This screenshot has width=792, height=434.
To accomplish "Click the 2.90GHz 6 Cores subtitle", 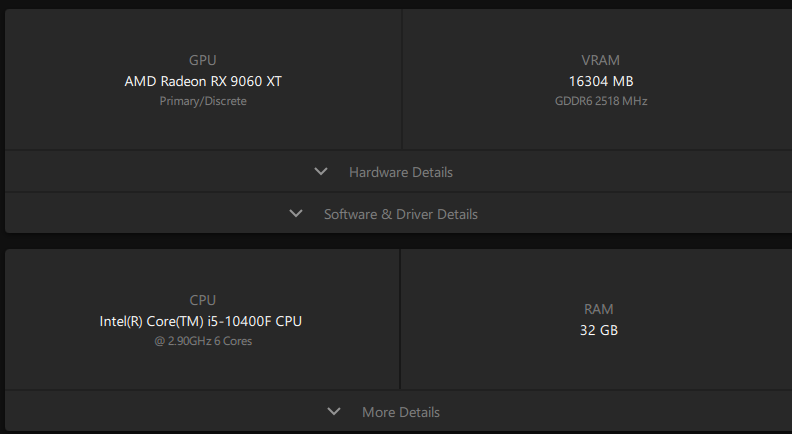I will (x=203, y=341).
